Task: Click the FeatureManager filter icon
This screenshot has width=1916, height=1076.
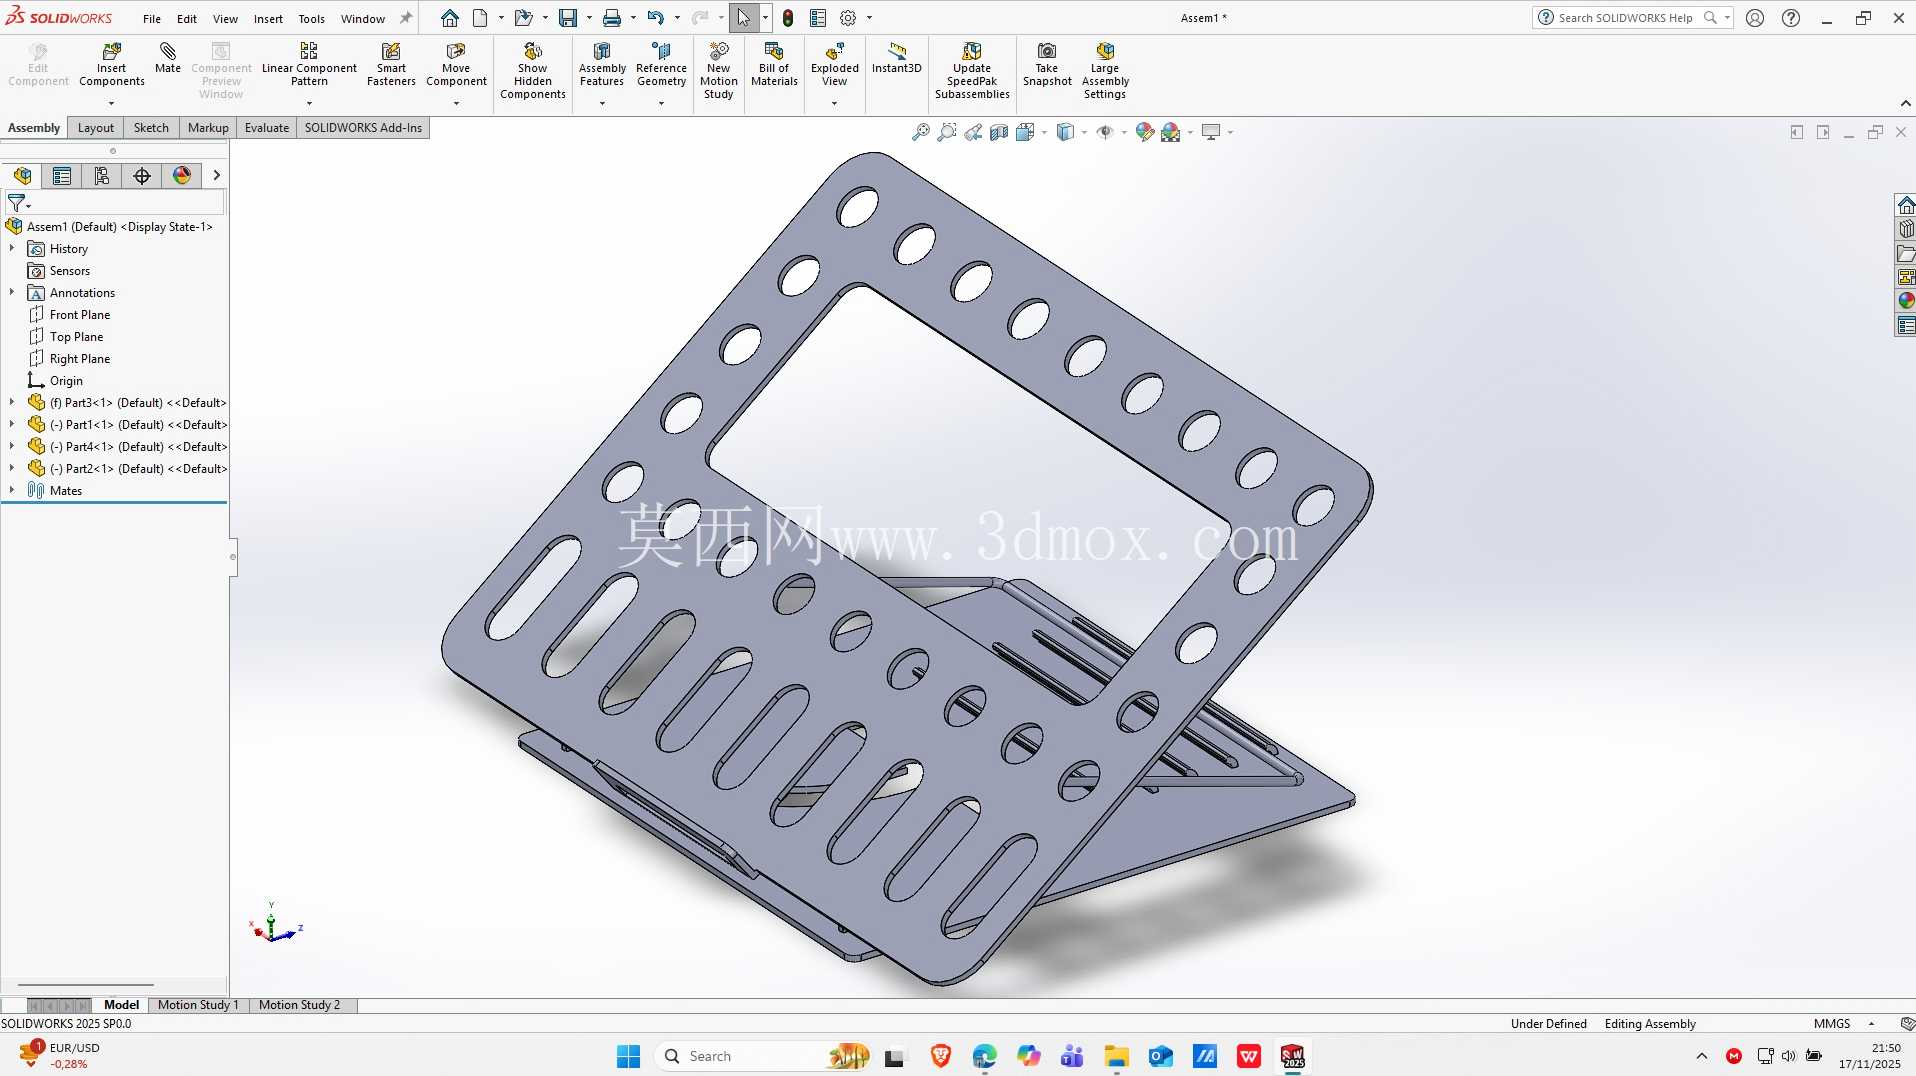Action: [x=17, y=203]
